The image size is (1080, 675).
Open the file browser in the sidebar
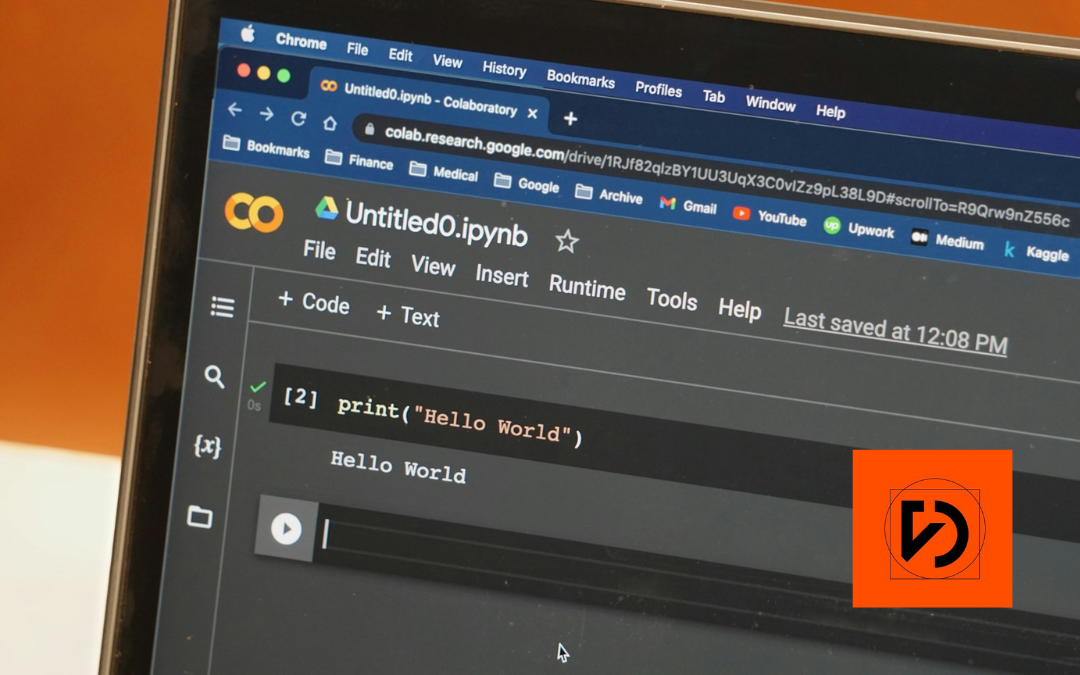click(199, 518)
